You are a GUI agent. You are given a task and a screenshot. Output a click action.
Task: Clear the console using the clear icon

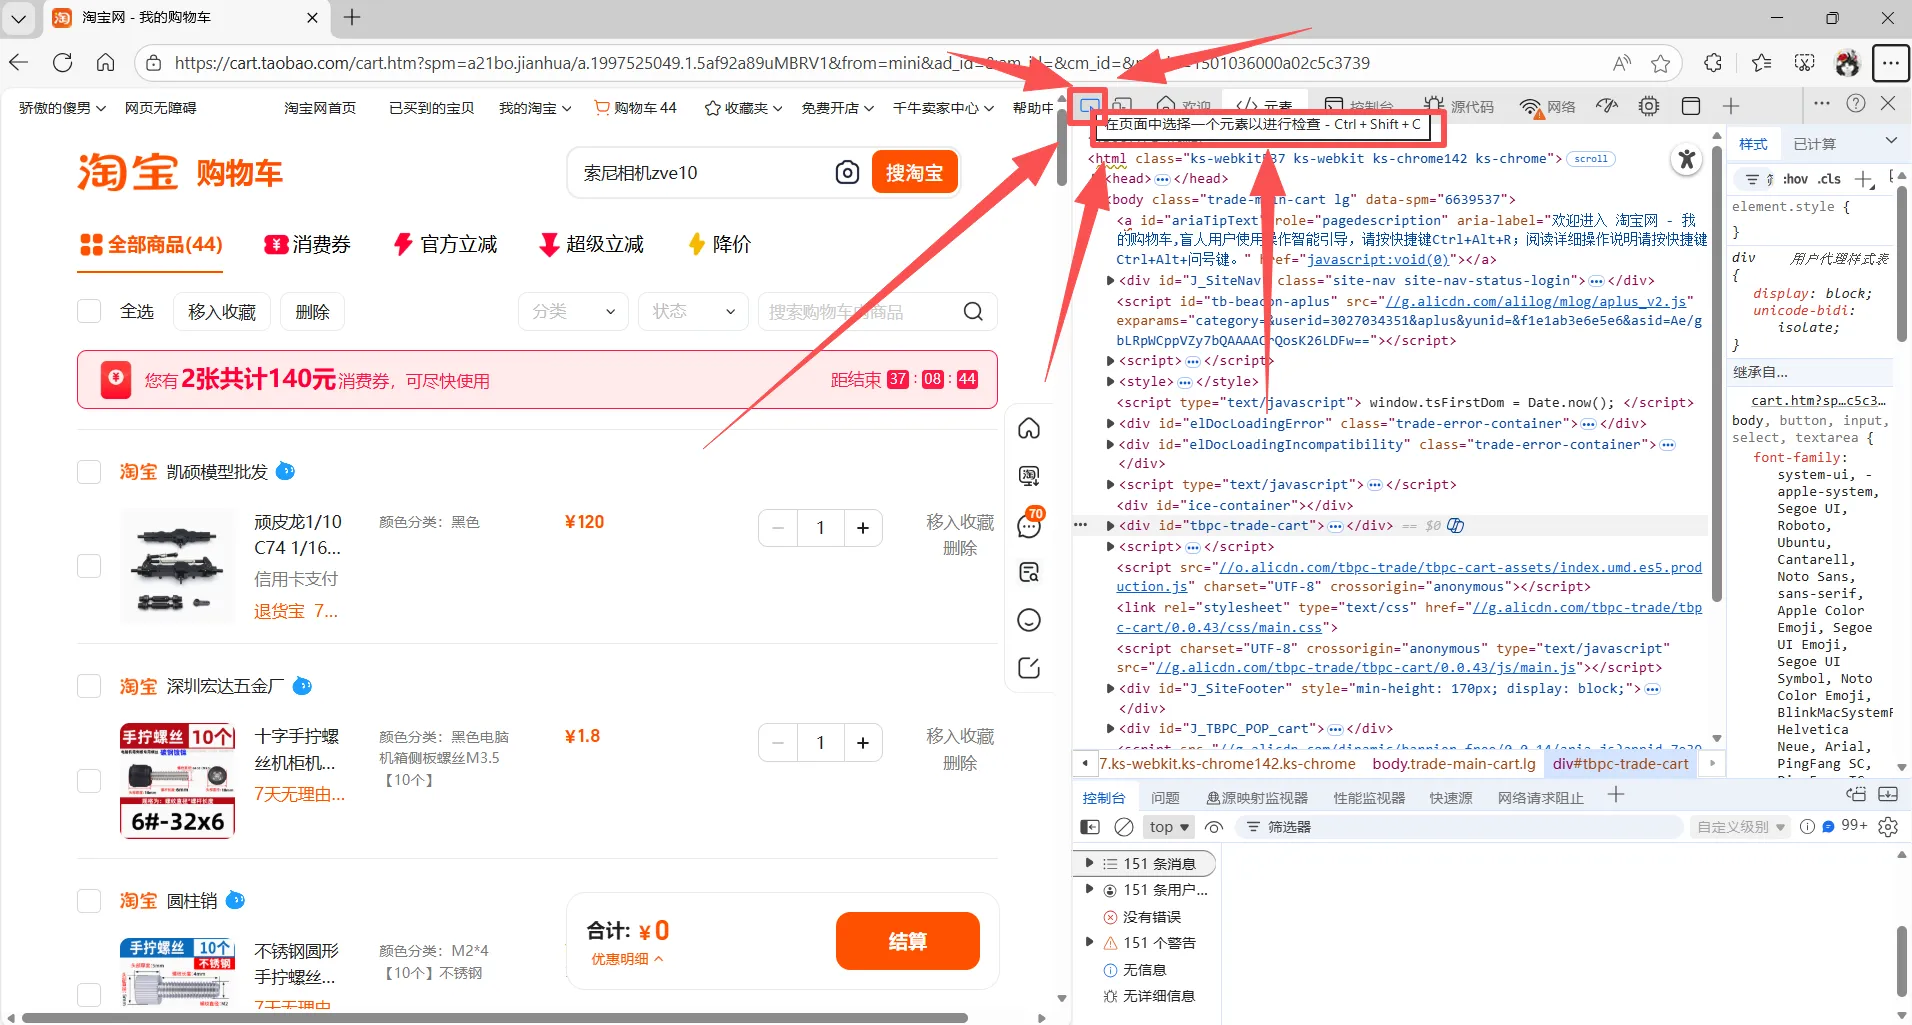click(x=1124, y=827)
